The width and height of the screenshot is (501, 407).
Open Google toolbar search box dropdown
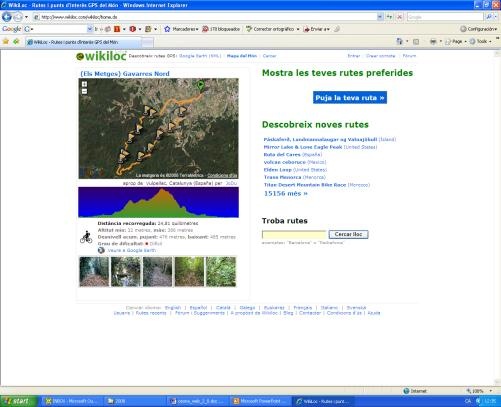tap(90, 29)
